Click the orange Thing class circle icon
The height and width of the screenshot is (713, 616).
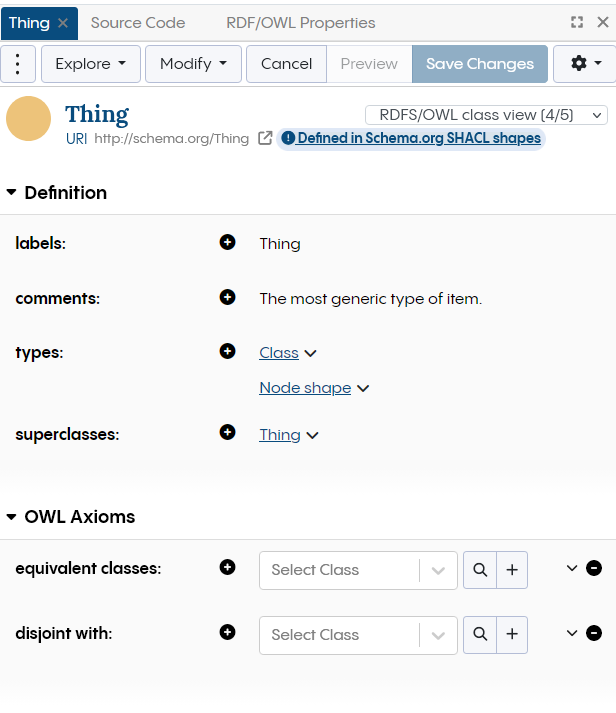(28, 118)
